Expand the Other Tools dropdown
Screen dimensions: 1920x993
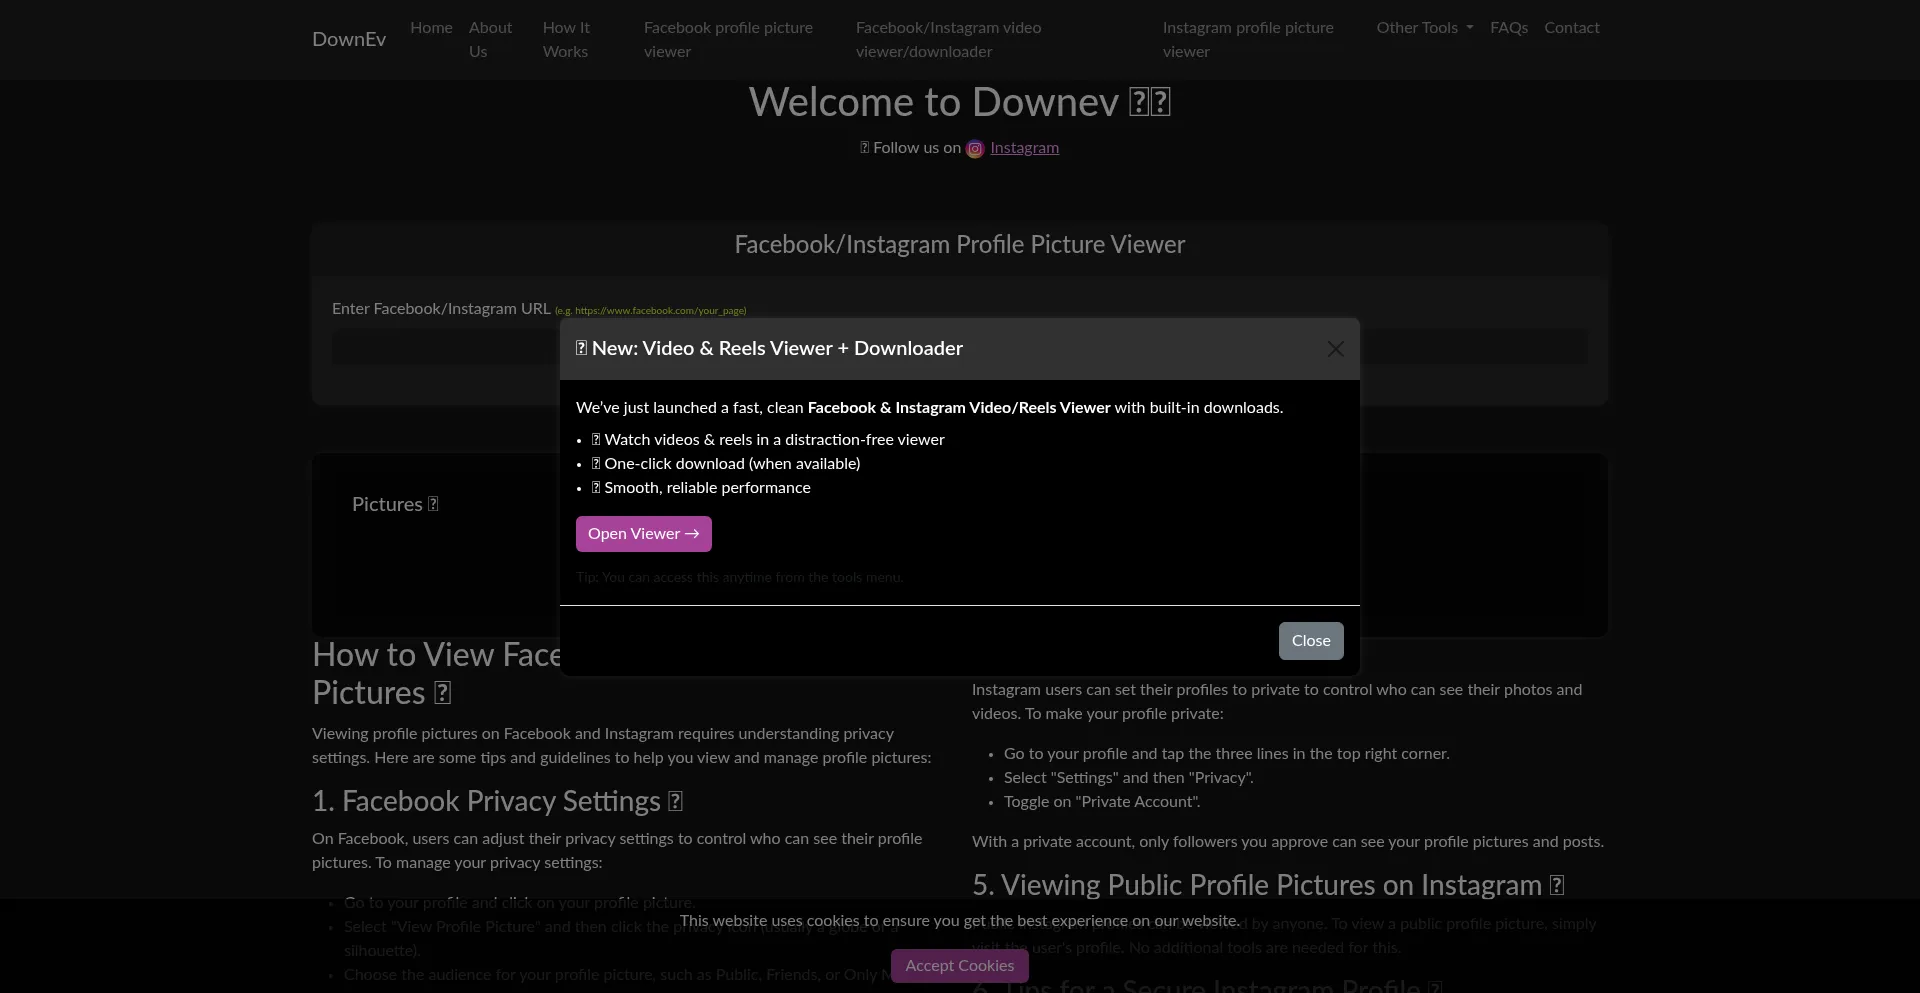(1424, 28)
